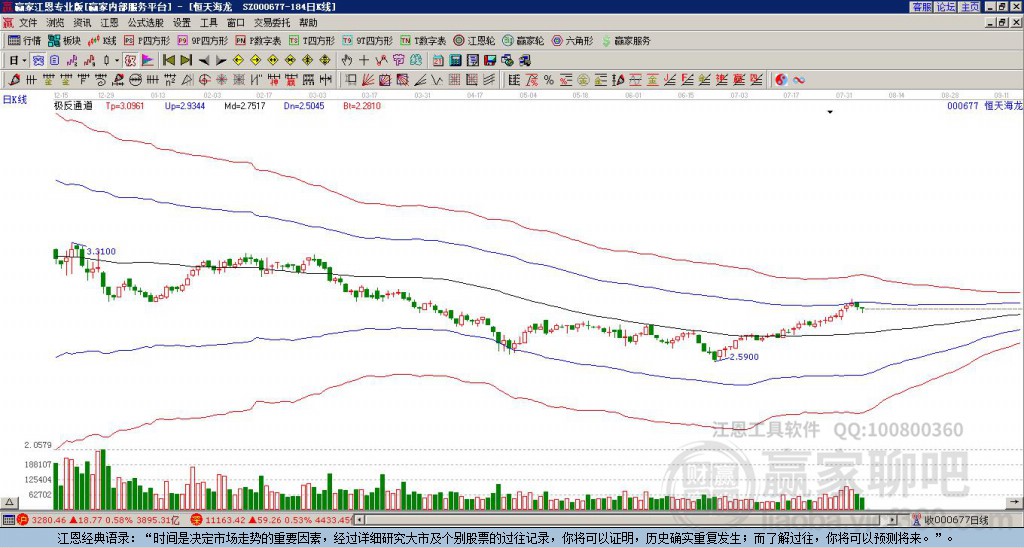Click the Shenzhen index 11163.42 status entry
The width and height of the screenshot is (1024, 548).
272,520
